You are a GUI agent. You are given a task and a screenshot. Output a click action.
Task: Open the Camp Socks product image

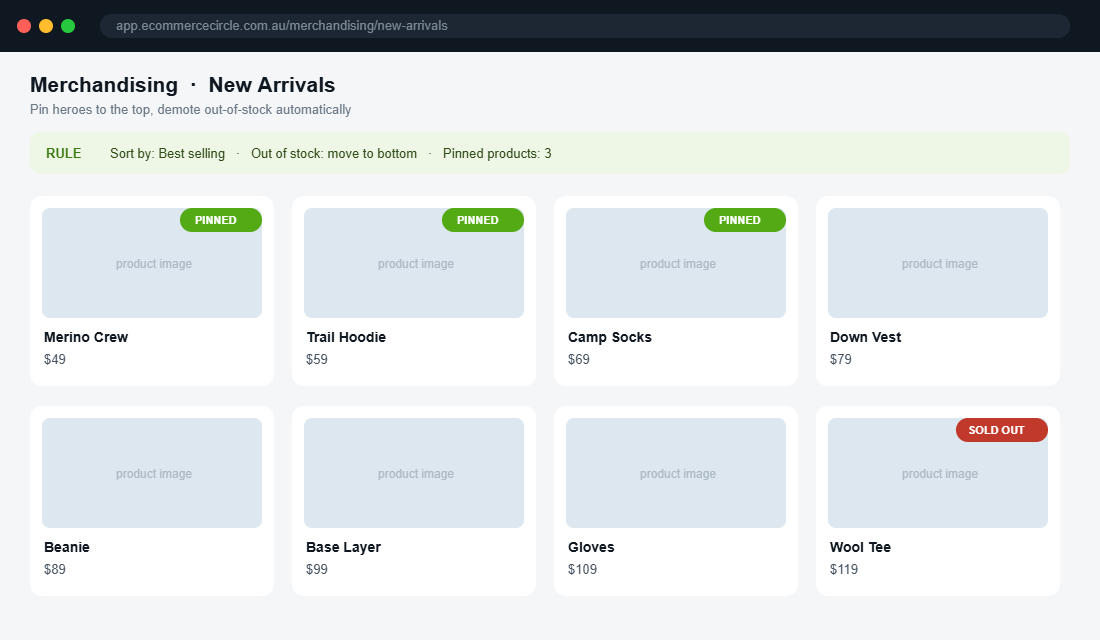point(676,263)
